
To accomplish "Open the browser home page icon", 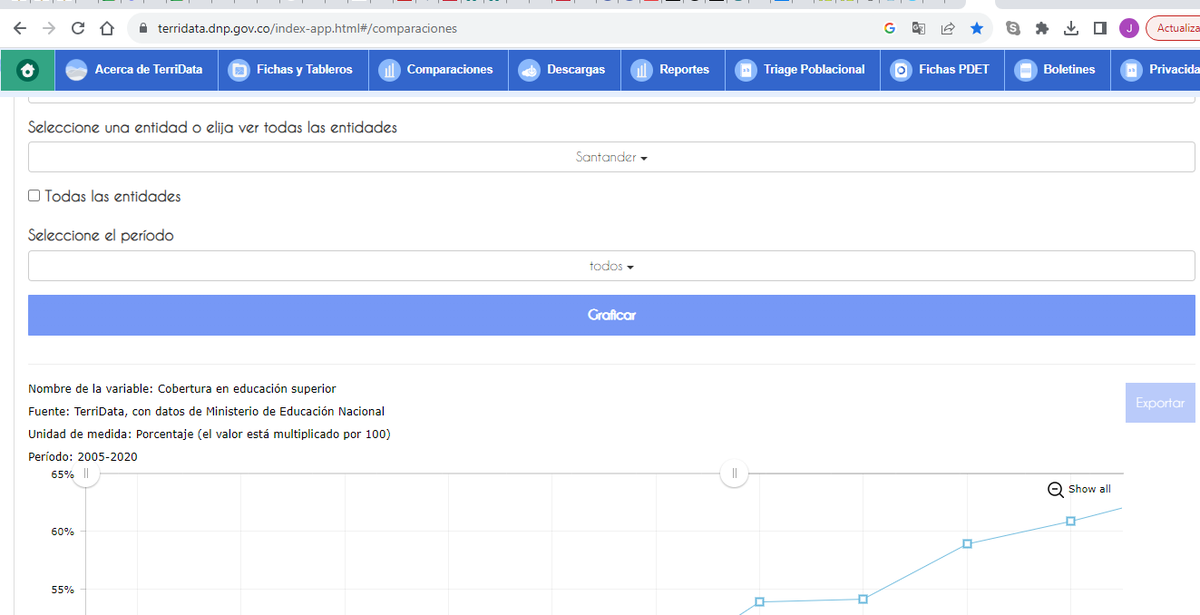I will tap(108, 28).
